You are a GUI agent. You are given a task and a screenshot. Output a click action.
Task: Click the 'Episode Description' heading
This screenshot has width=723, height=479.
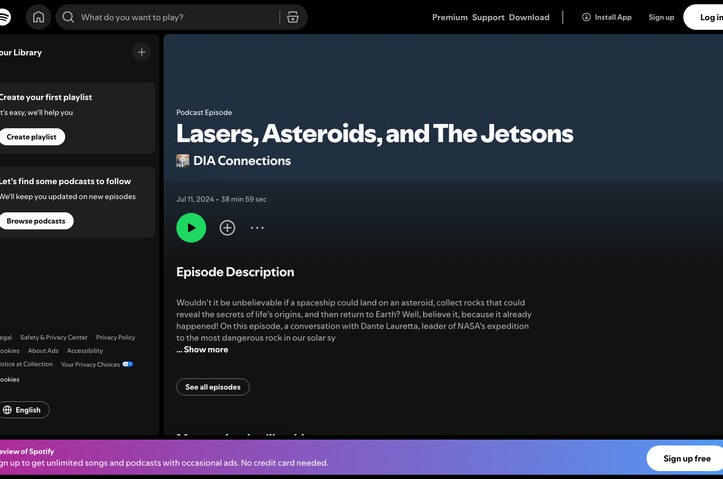[235, 272]
